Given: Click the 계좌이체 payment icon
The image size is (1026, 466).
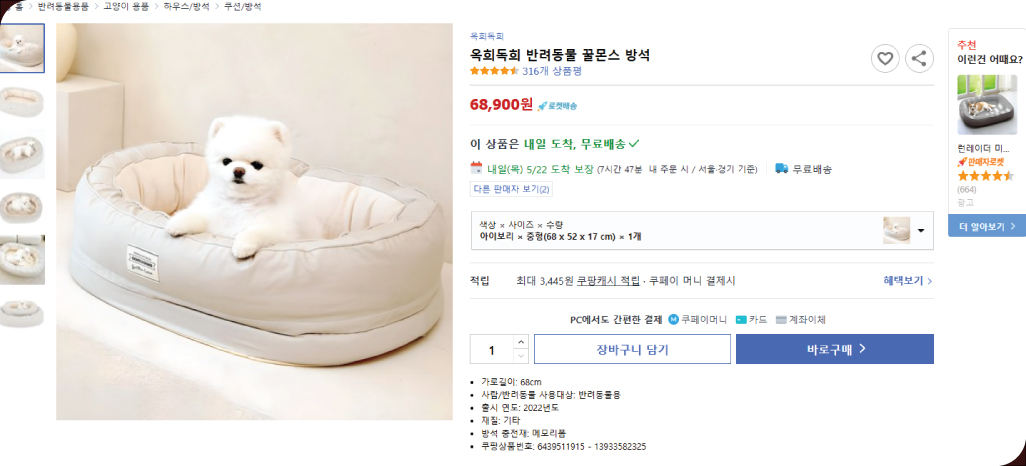Looking at the screenshot, I should [781, 320].
